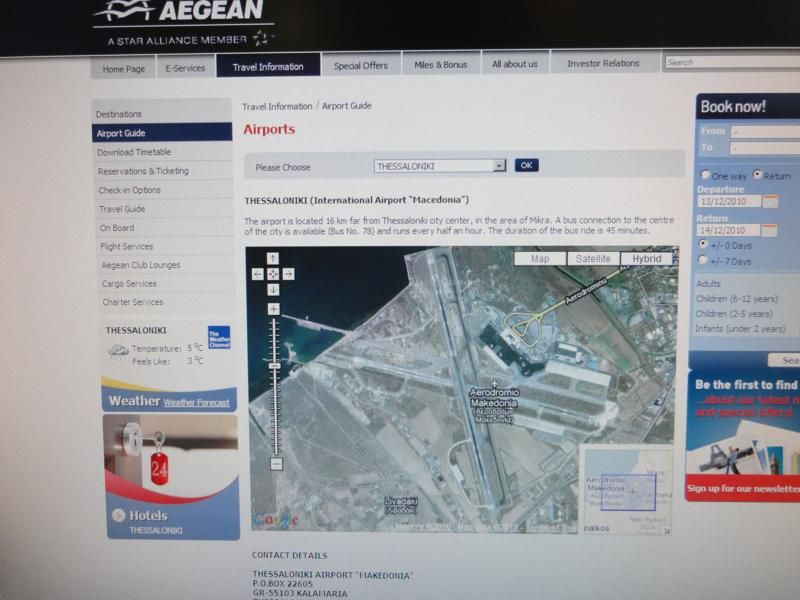Screen dimensions: 800x600
Task: Click the Aegean airline logo
Action: (185, 23)
